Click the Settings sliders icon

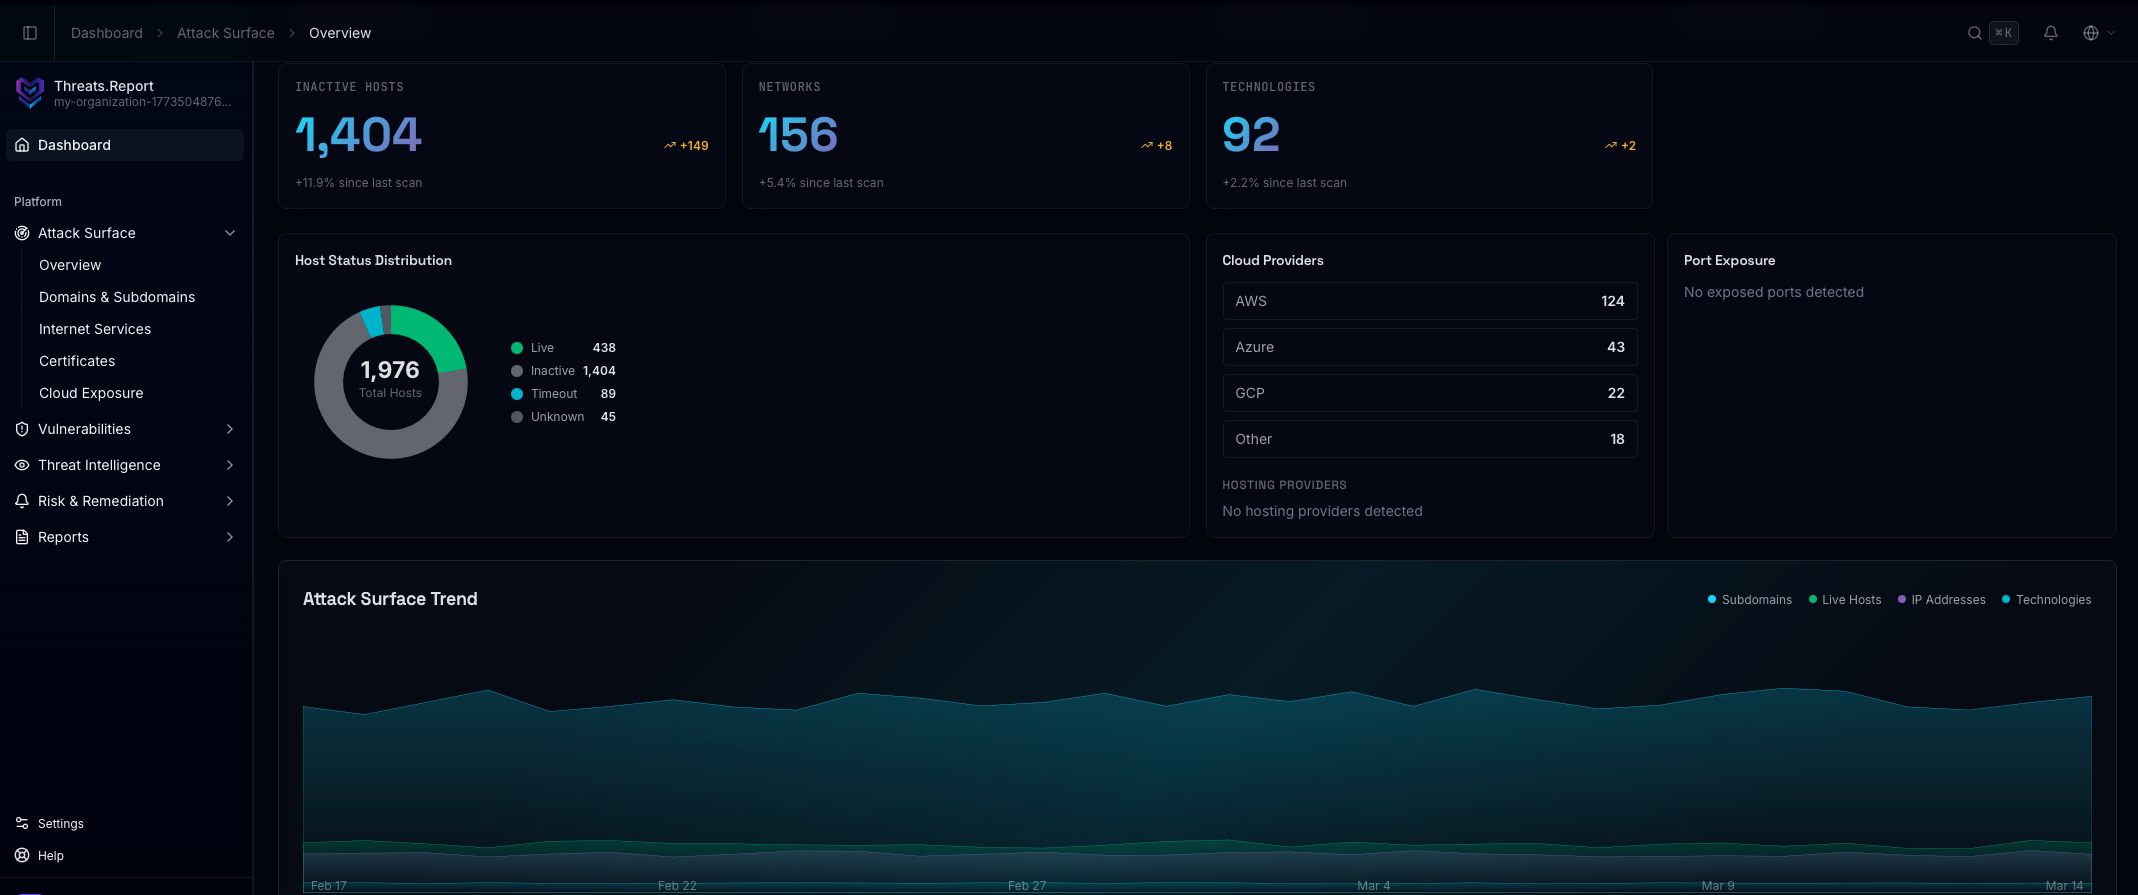22,823
